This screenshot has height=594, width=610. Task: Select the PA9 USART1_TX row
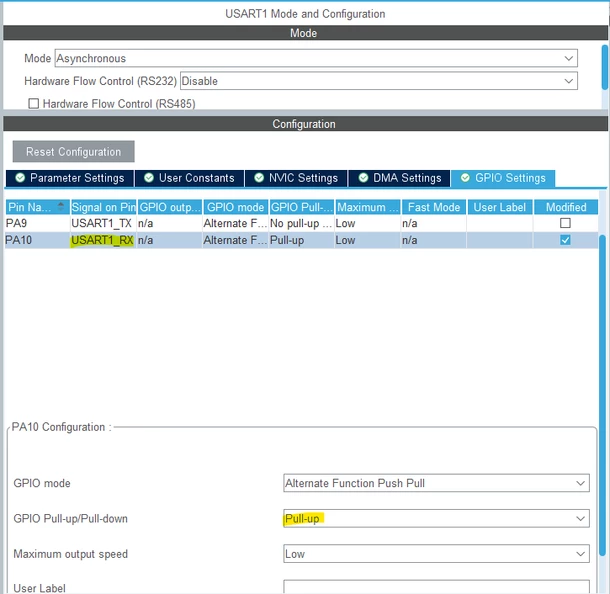pos(301,223)
